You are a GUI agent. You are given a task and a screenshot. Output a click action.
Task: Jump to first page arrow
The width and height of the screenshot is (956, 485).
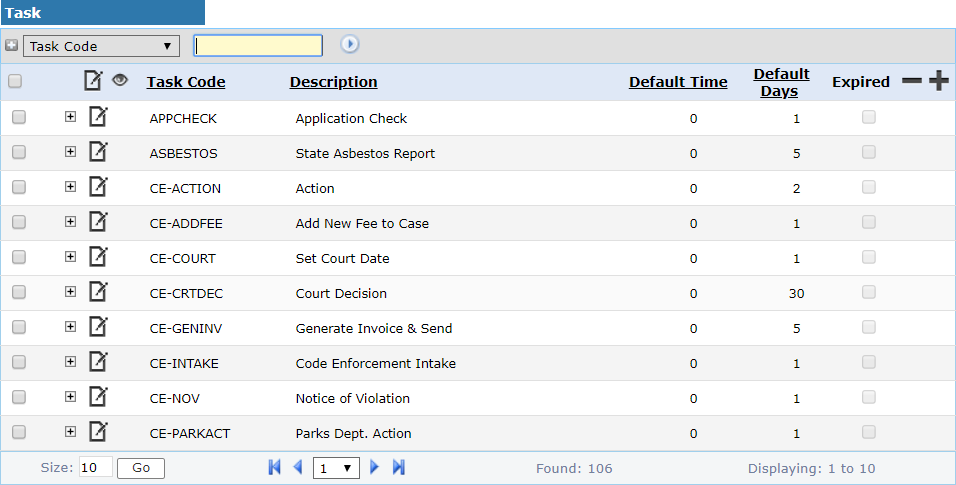pos(274,467)
